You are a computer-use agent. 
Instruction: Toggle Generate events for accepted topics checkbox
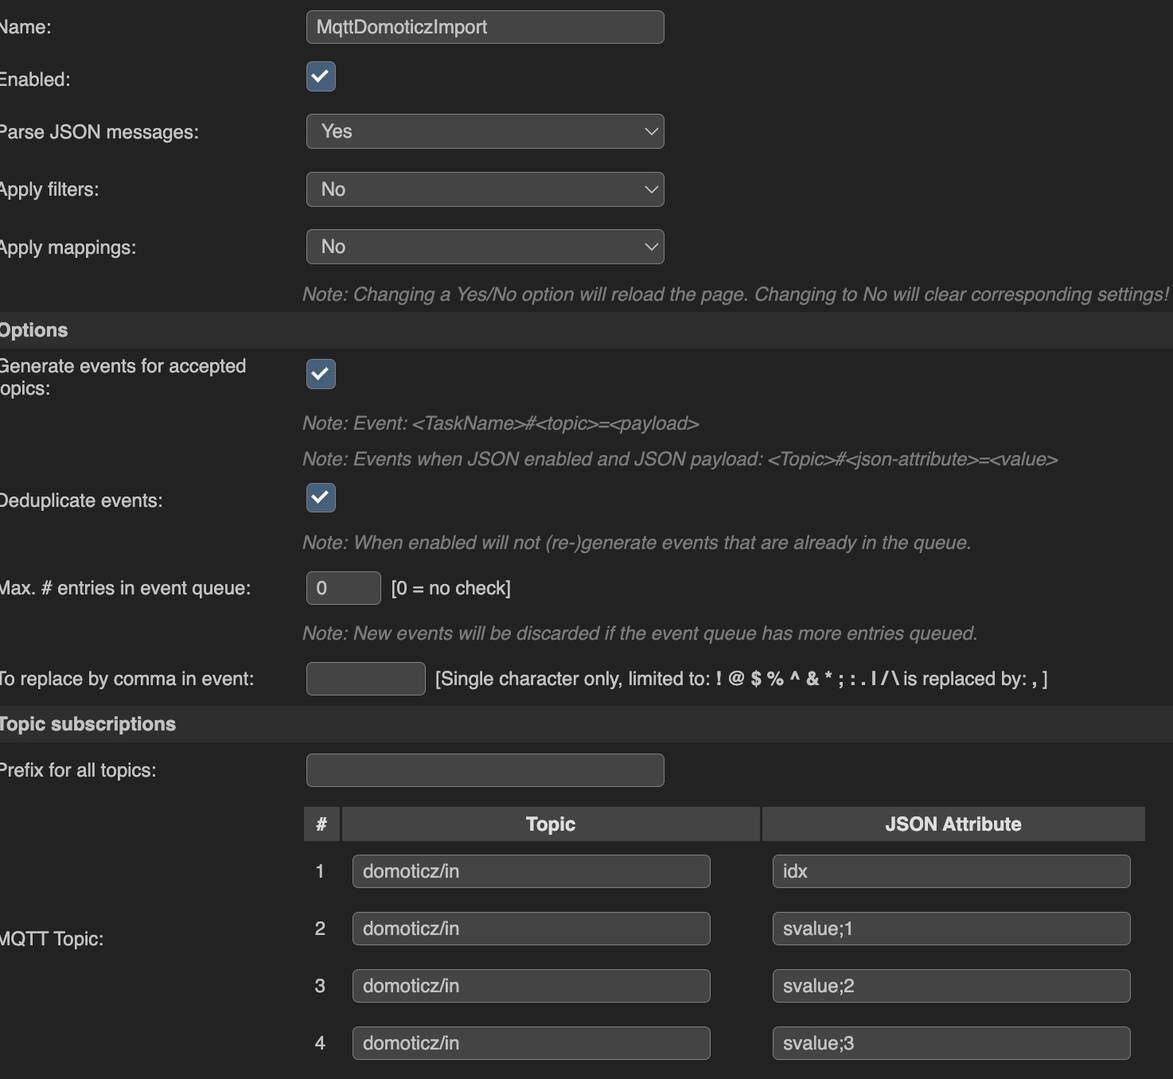[321, 374]
